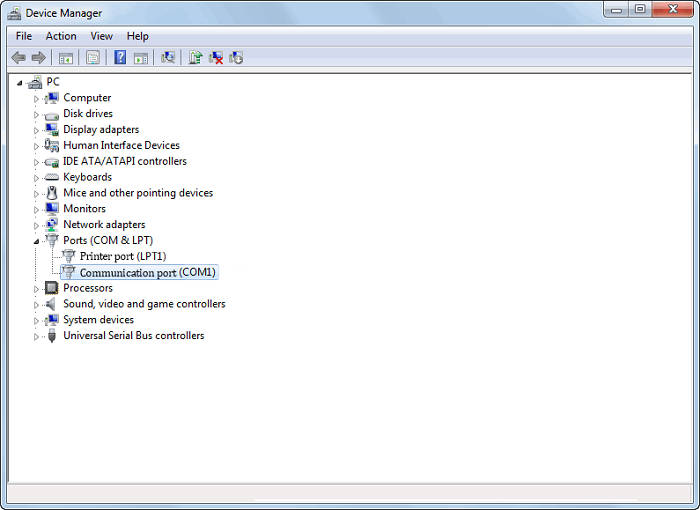Click the Human Interface Devices icon
Screen dimensions: 700x510
click(52, 145)
